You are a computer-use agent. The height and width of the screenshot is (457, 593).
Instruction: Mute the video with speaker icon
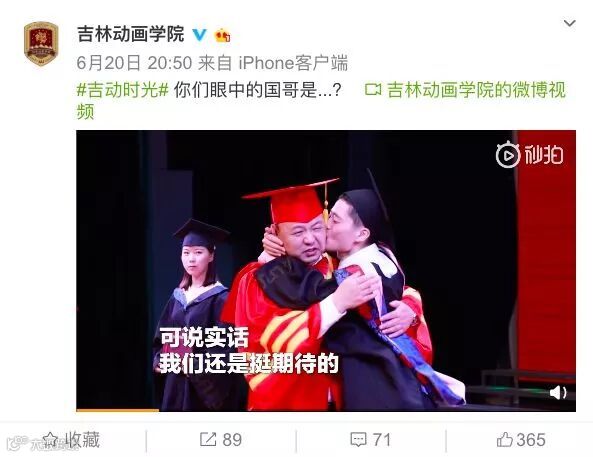pos(558,393)
